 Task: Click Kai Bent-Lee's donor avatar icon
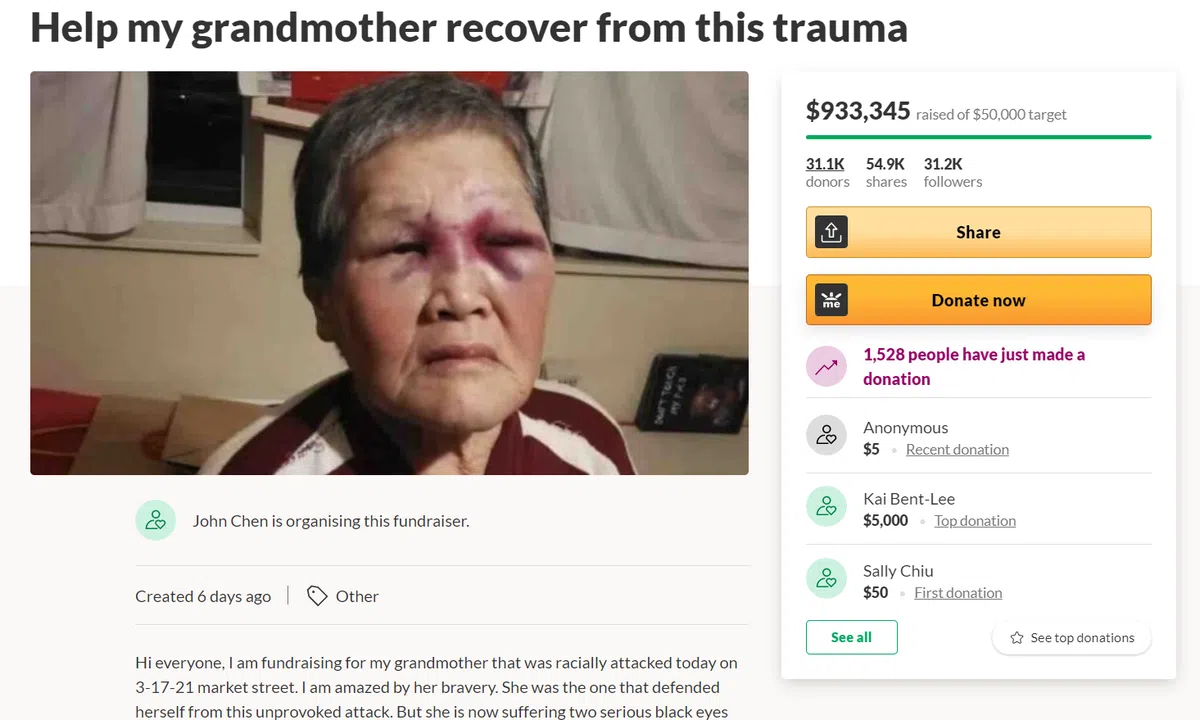point(827,507)
